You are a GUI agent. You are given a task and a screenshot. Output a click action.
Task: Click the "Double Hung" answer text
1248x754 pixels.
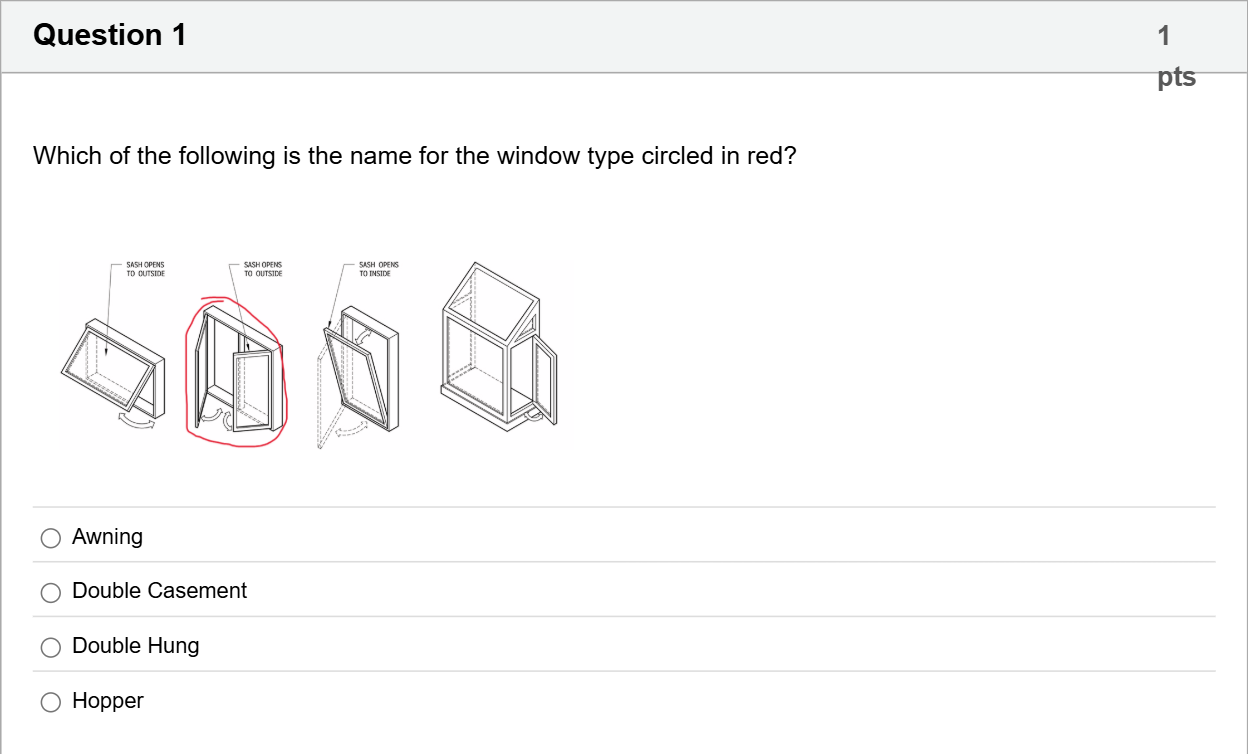136,646
